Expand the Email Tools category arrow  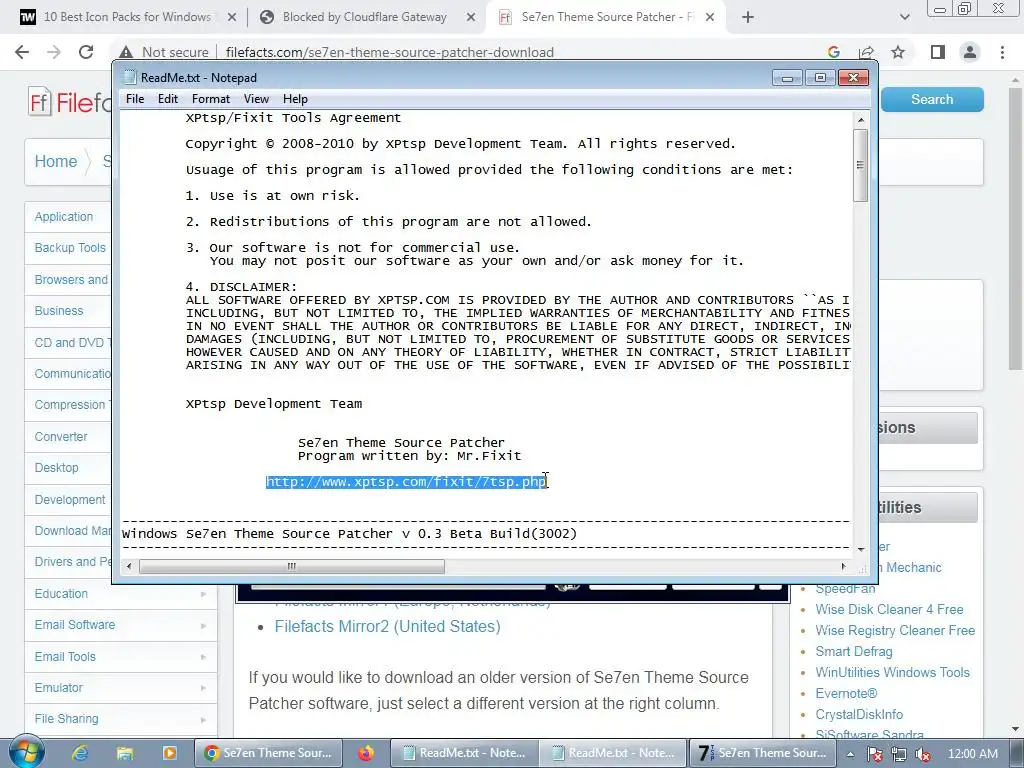pyautogui.click(x=203, y=657)
